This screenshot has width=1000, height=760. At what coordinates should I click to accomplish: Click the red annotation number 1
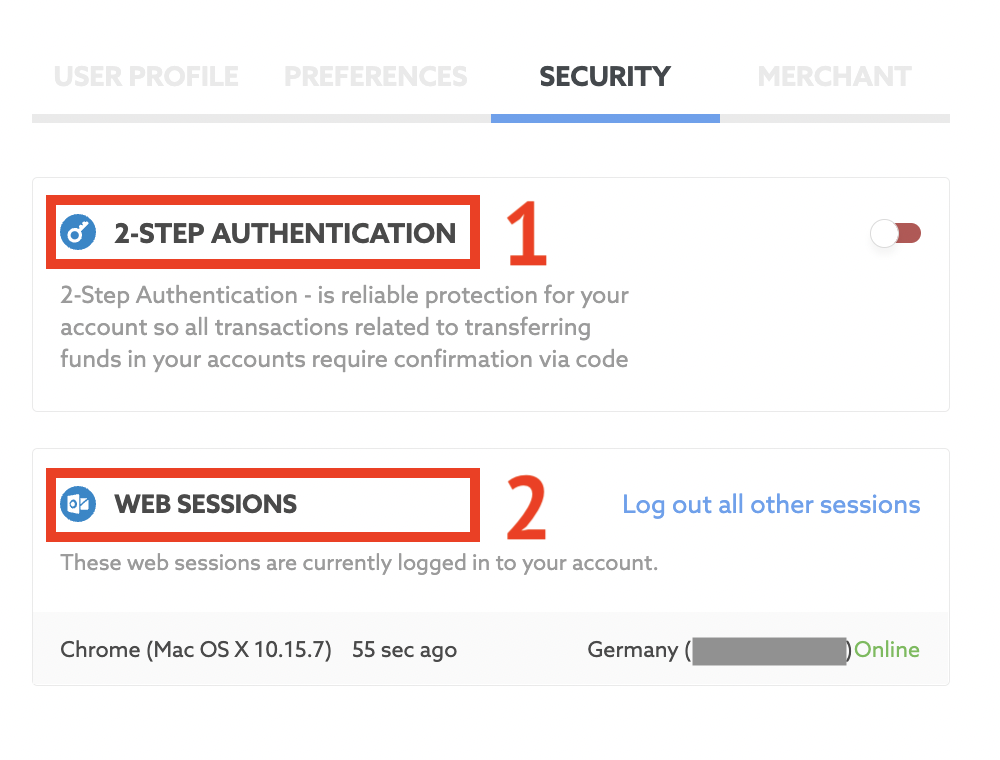click(x=526, y=233)
